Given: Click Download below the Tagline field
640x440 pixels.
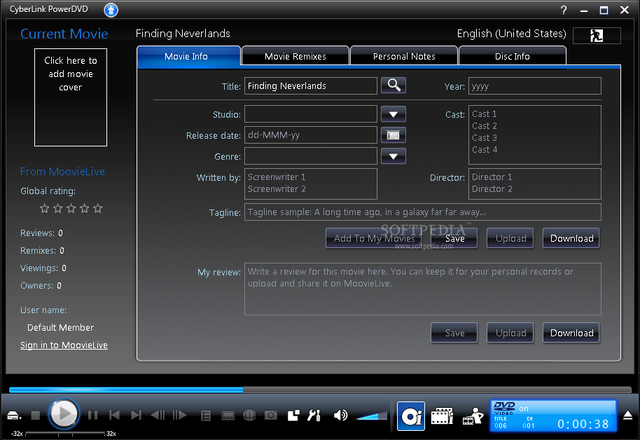Looking at the screenshot, I should 571,238.
